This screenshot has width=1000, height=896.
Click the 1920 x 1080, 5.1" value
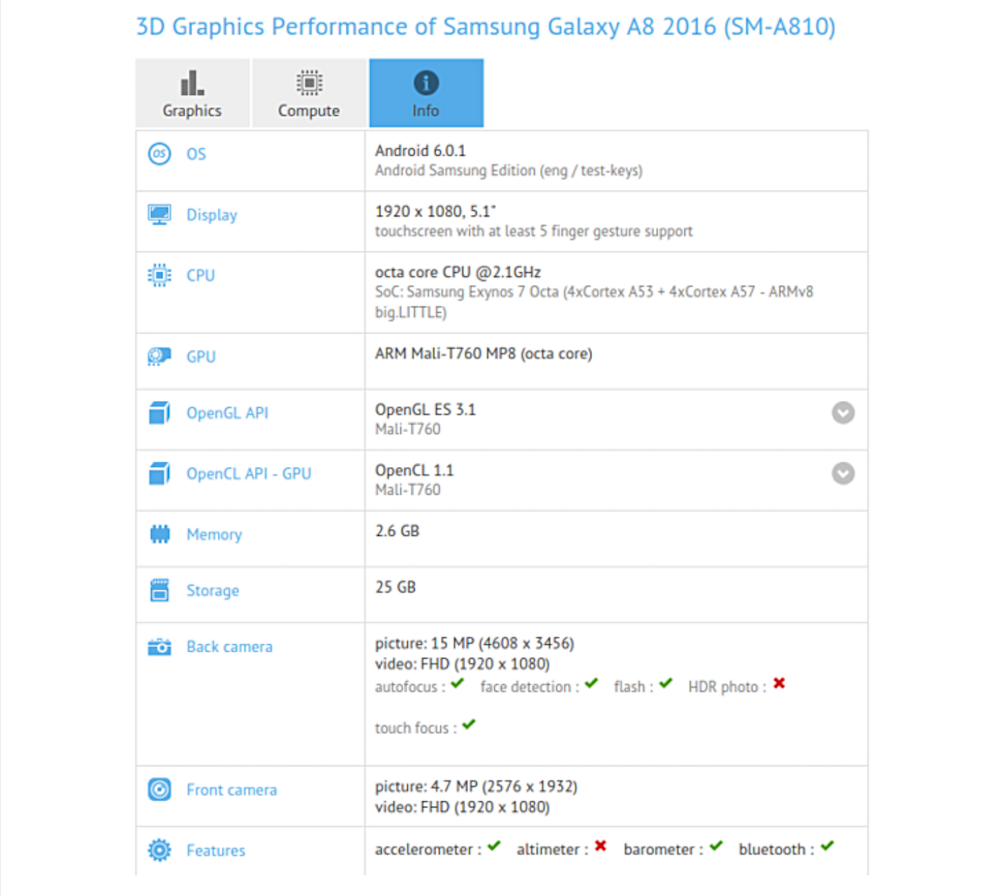[x=435, y=212]
